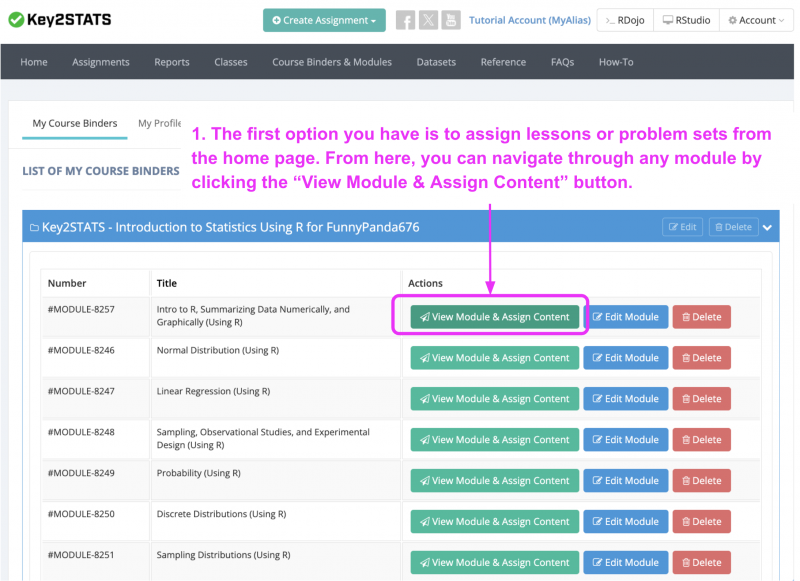Screen dimensions: 800x581
Task: Click the Key2STATS binder title header
Action: pyautogui.click(x=230, y=227)
